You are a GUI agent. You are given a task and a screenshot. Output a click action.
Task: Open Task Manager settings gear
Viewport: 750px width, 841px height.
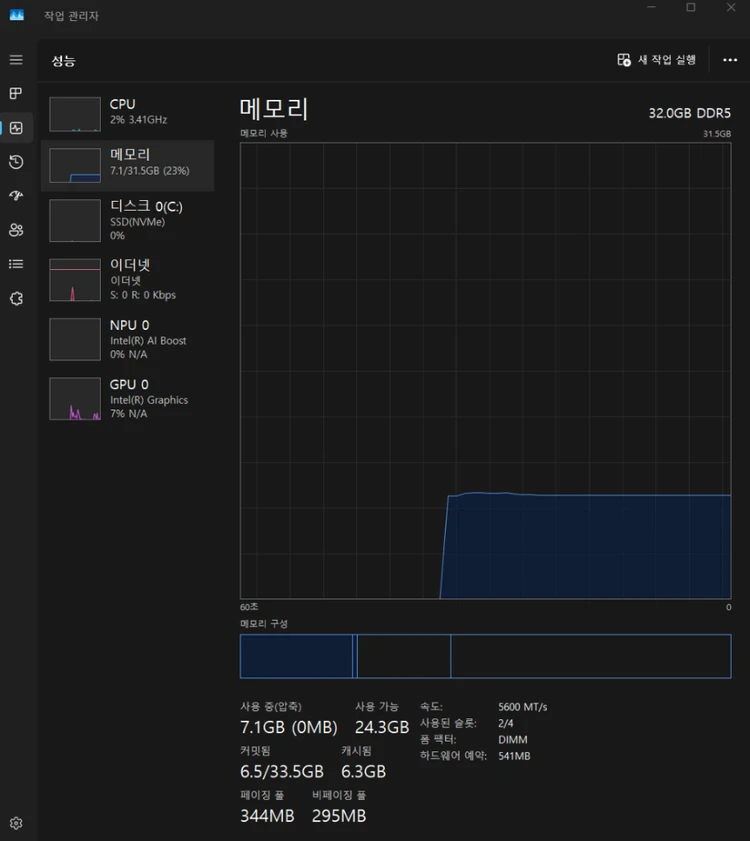[x=16, y=823]
